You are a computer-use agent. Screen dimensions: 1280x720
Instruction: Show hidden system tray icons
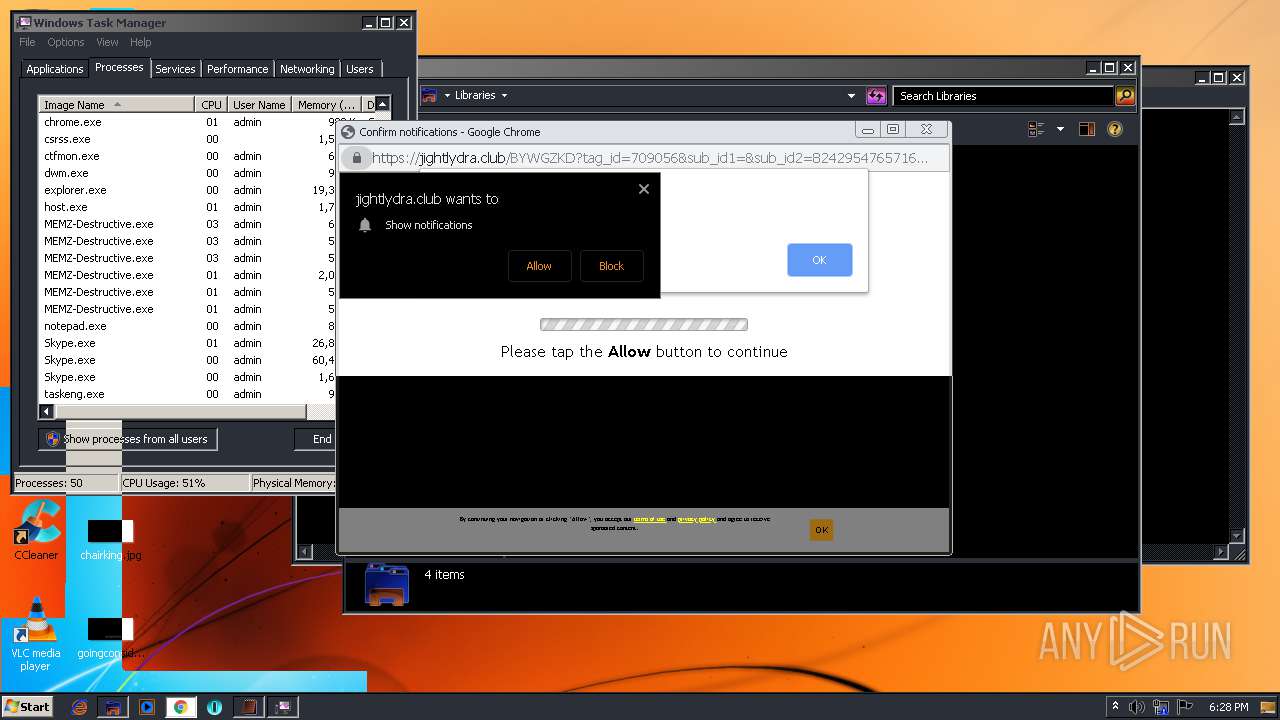[1115, 707]
